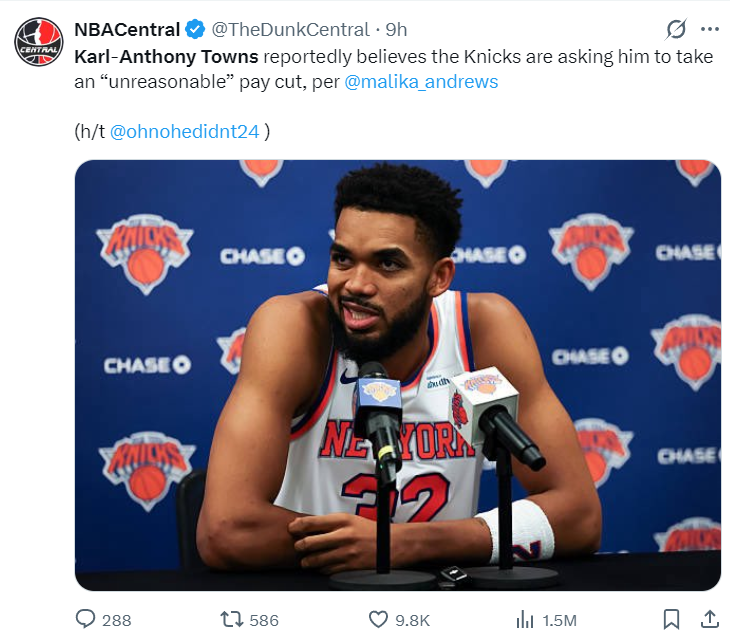Like the post with the heart icon
The image size is (730, 635).
coord(378,620)
